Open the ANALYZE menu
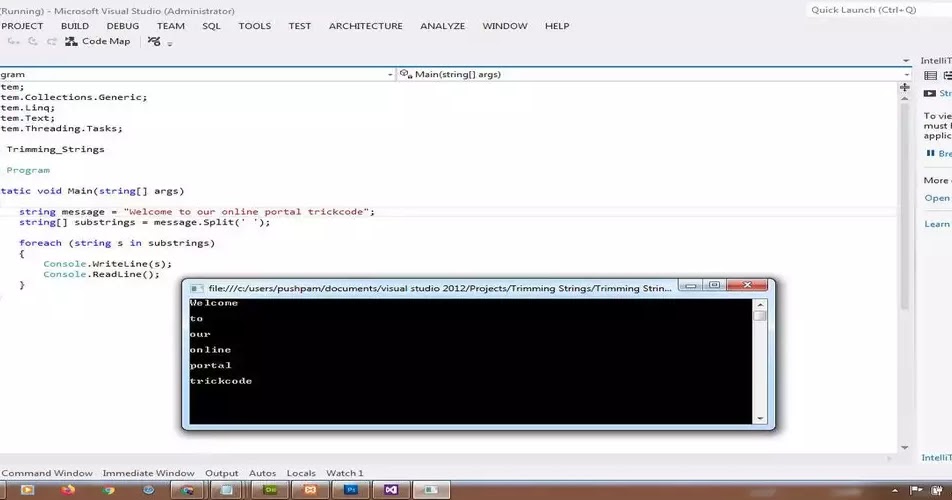952x500 pixels. pos(443,26)
